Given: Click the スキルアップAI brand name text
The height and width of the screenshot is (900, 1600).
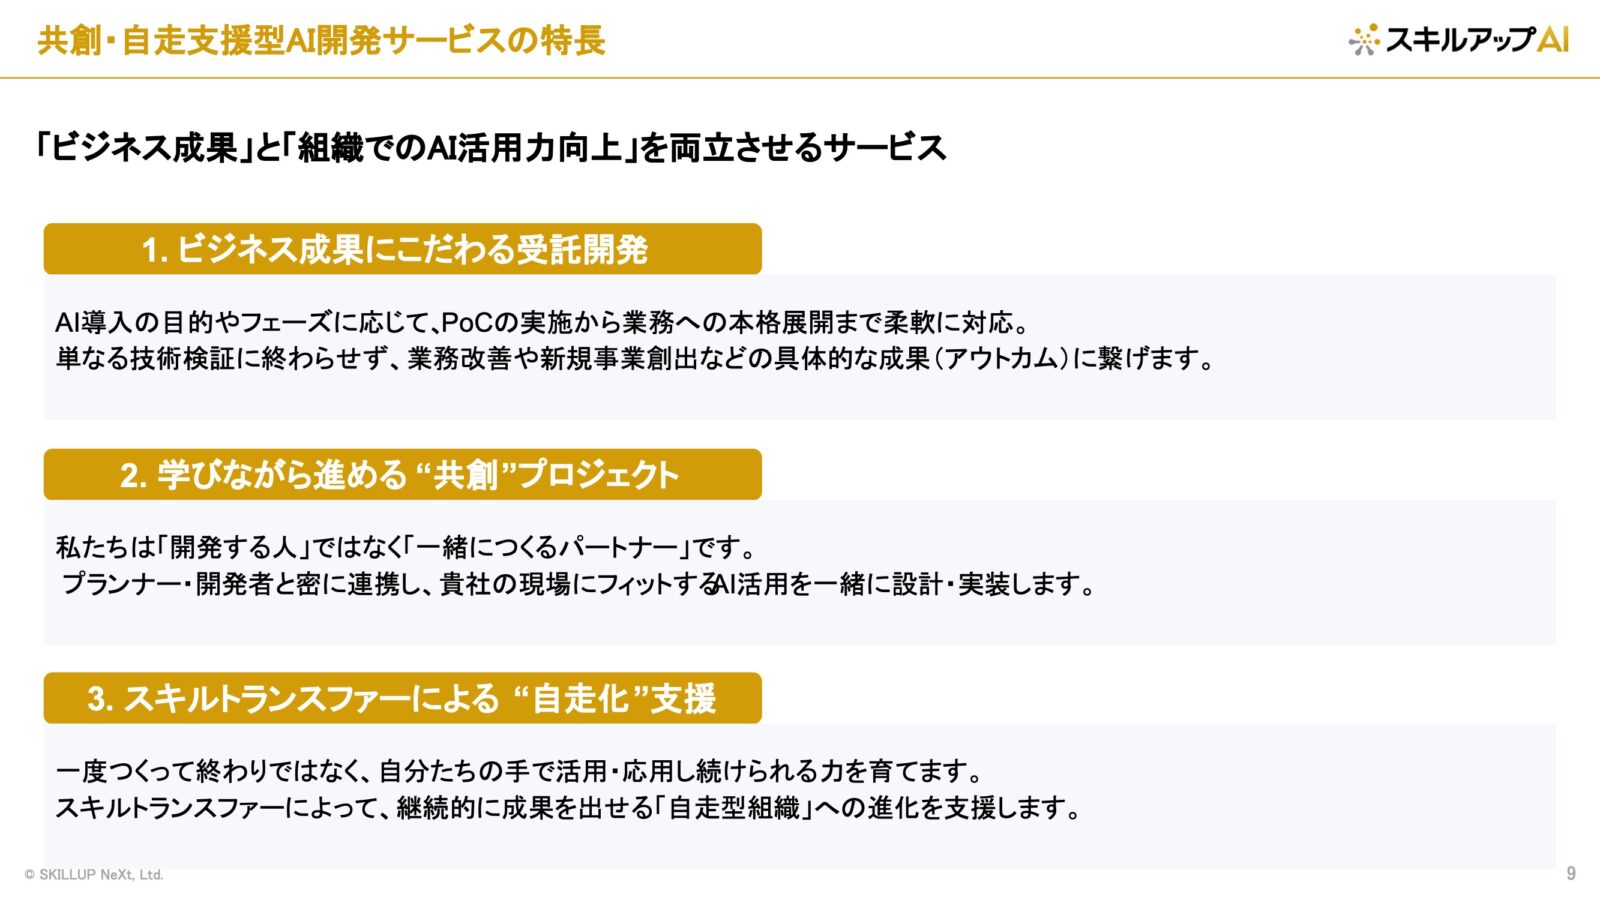Looking at the screenshot, I should (1477, 39).
